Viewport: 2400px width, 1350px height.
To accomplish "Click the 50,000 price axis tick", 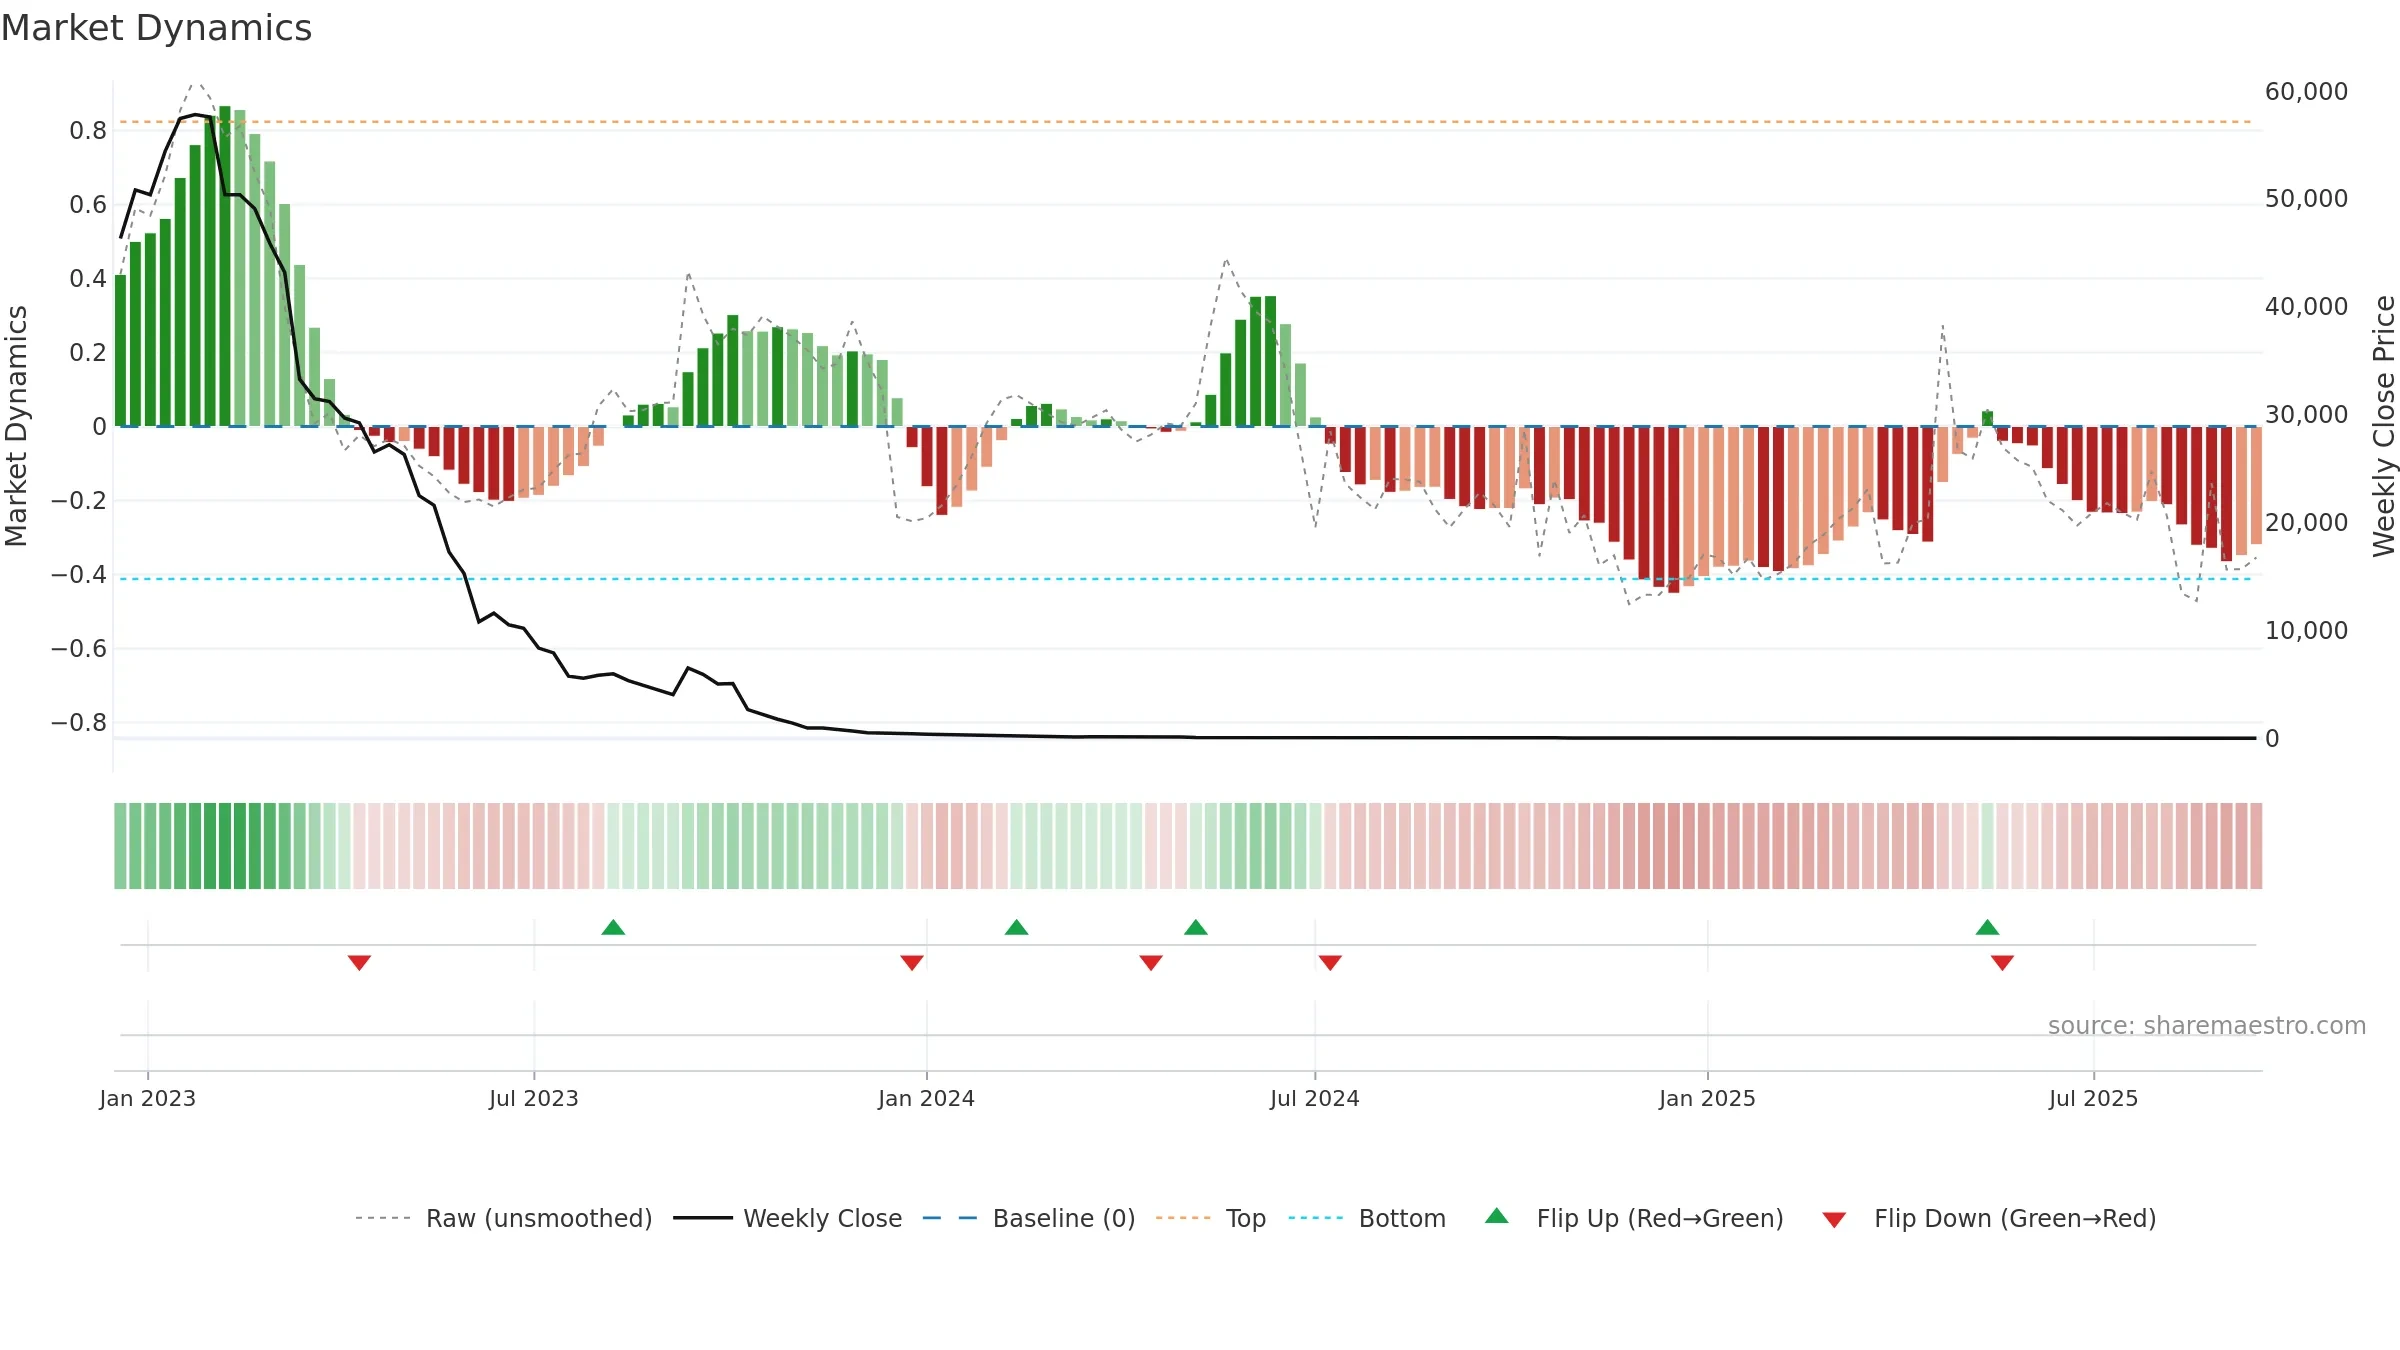I will (x=2306, y=199).
